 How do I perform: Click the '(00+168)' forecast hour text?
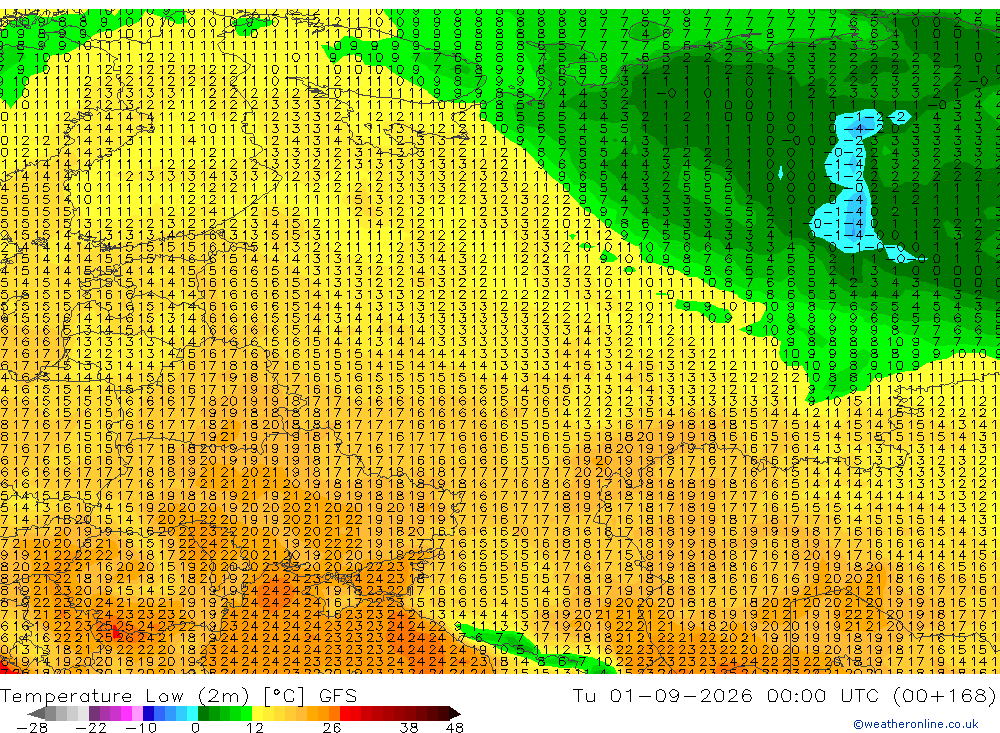tap(945, 695)
